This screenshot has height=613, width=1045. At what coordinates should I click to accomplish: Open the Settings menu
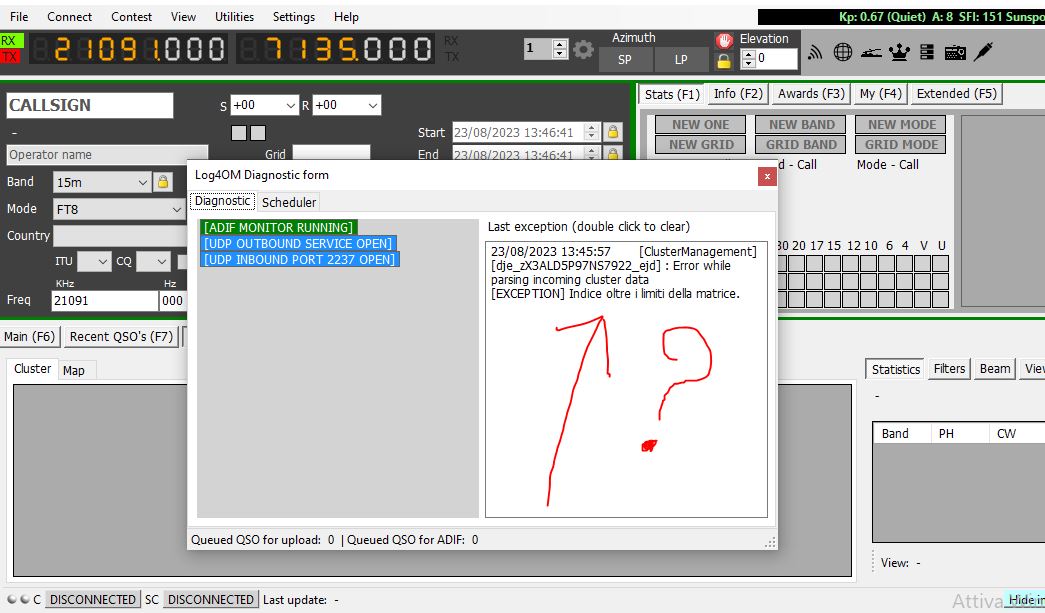[x=294, y=17]
